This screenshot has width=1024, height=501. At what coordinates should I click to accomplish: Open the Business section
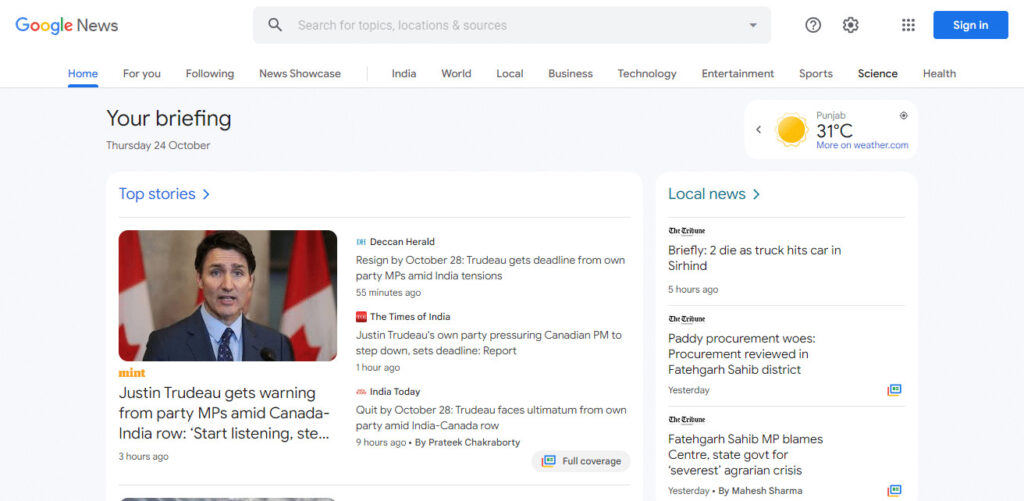click(570, 74)
